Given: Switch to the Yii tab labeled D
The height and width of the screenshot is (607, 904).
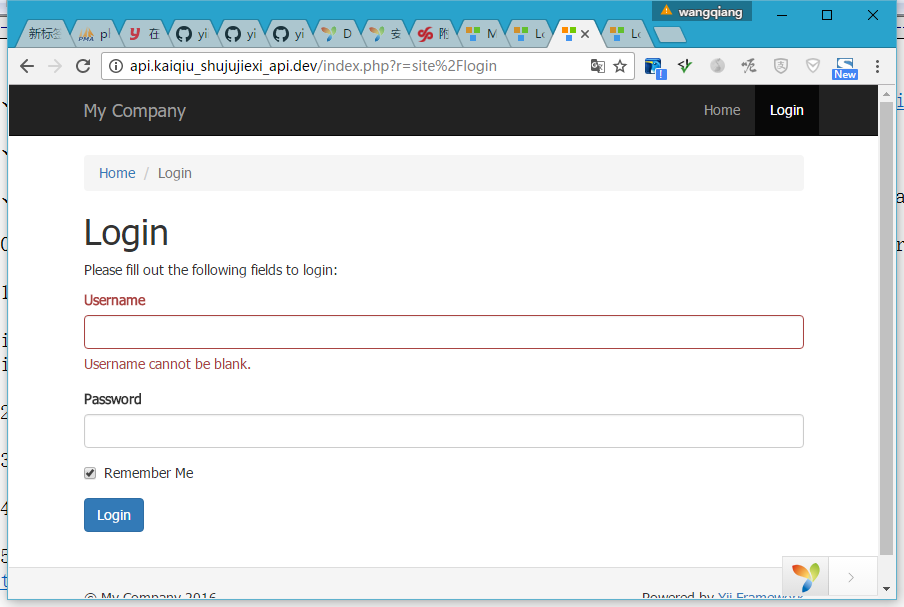Looking at the screenshot, I should [337, 34].
